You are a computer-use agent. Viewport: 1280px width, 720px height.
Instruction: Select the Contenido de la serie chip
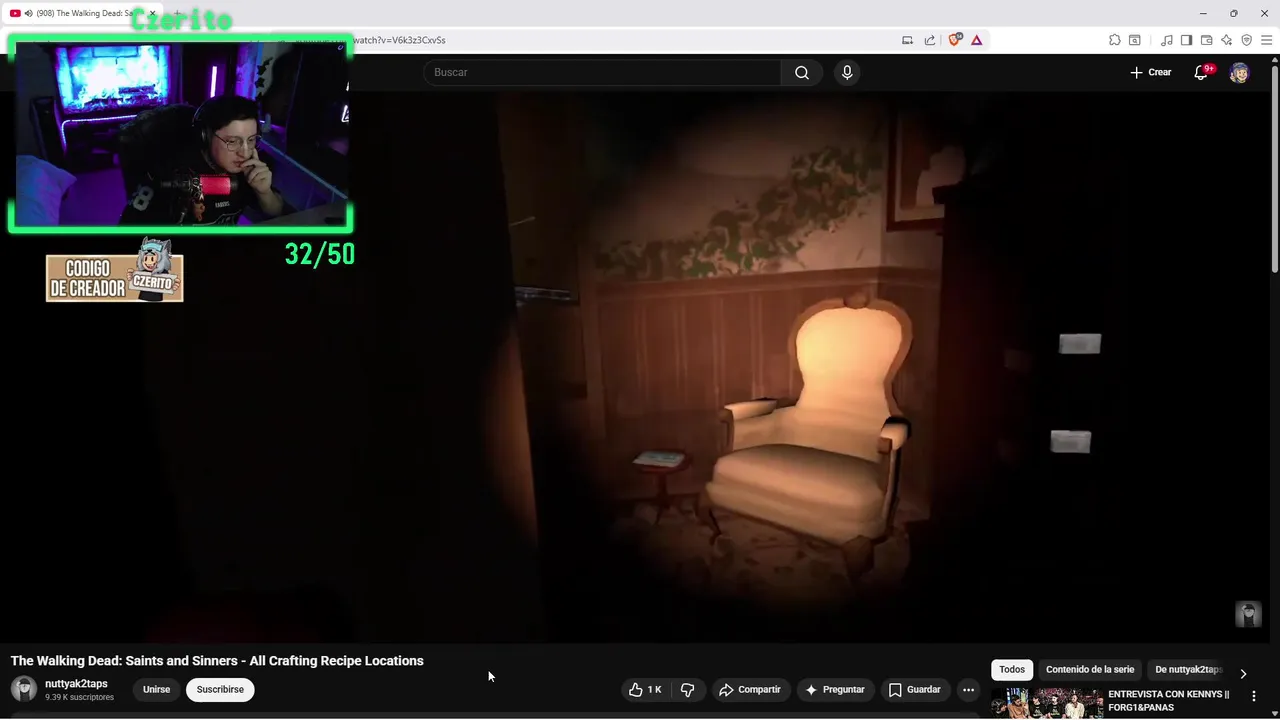[x=1090, y=669]
